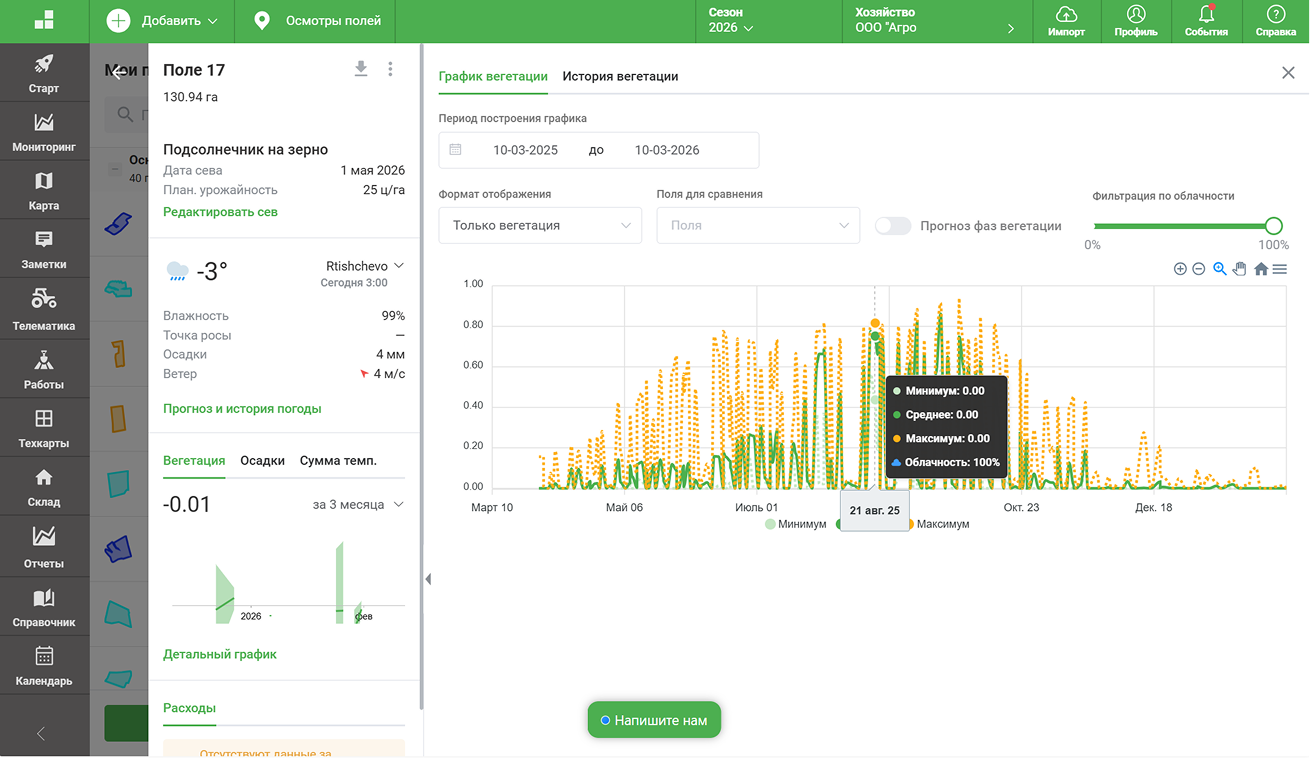The height and width of the screenshot is (758, 1310).
Task: Reset chart zoom with home icon
Action: (1261, 269)
